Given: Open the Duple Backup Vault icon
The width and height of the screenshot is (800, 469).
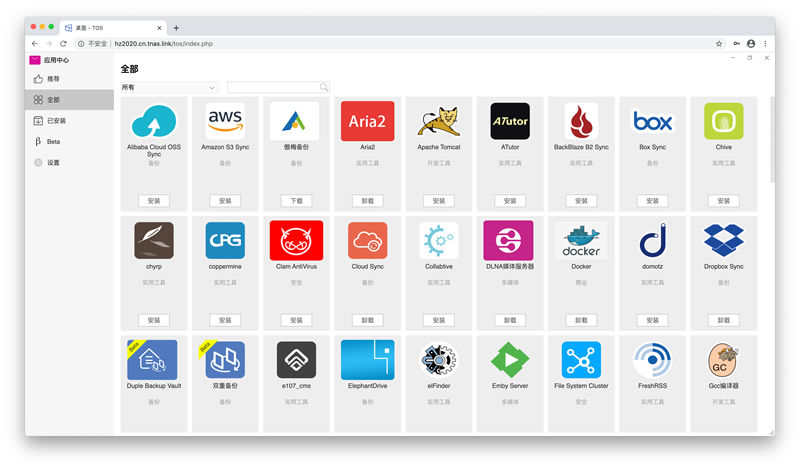Looking at the screenshot, I should tap(152, 360).
